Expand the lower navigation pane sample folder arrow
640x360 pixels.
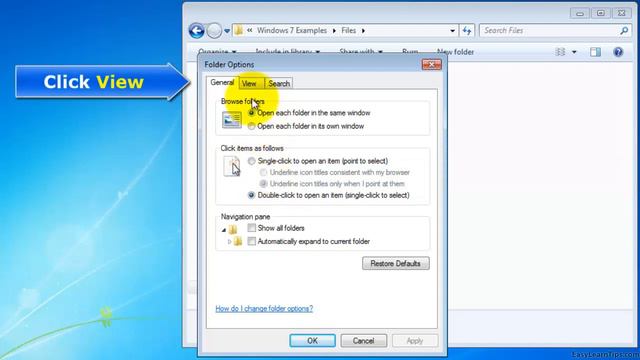click(229, 242)
